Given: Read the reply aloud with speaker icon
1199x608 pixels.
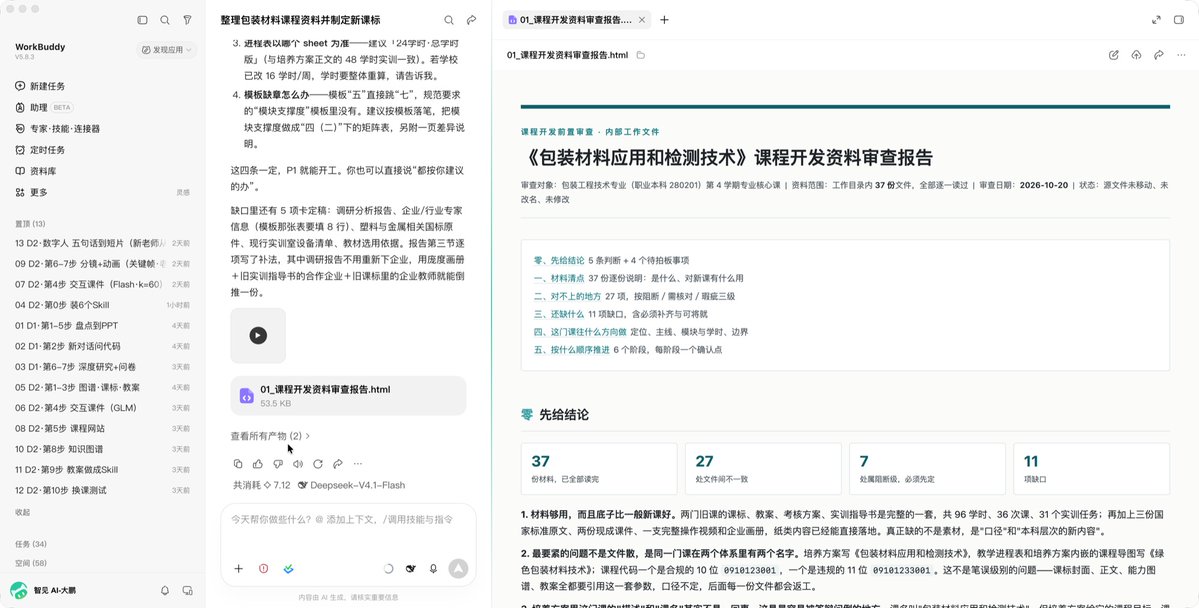Looking at the screenshot, I should coord(297,463).
